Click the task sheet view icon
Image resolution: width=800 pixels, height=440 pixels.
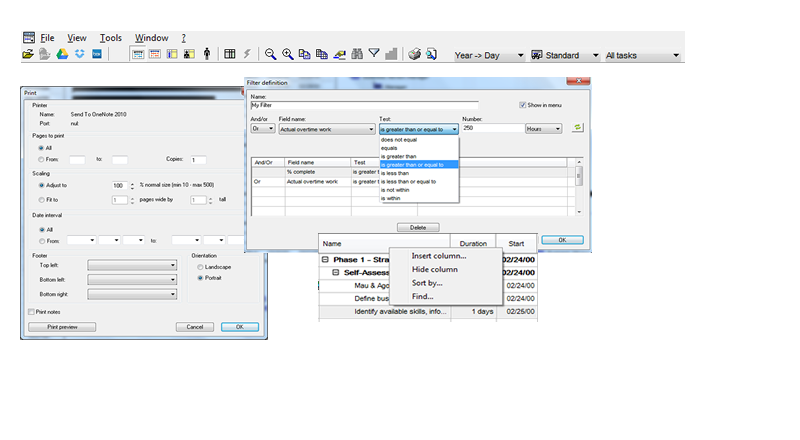(172, 54)
